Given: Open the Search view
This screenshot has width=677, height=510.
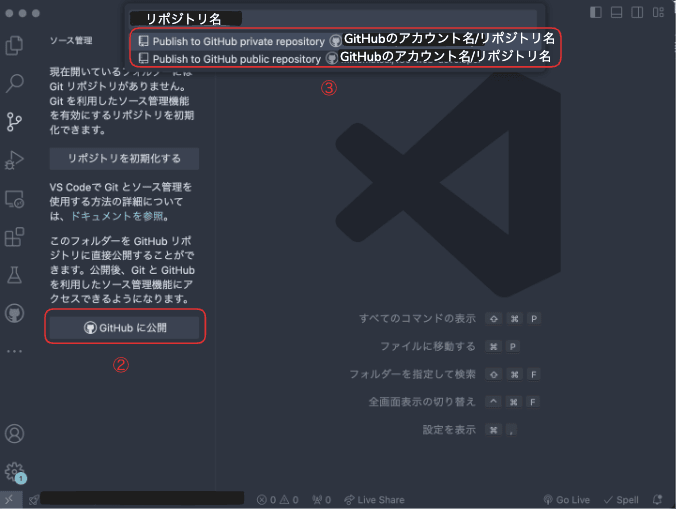Looking at the screenshot, I should [14, 83].
